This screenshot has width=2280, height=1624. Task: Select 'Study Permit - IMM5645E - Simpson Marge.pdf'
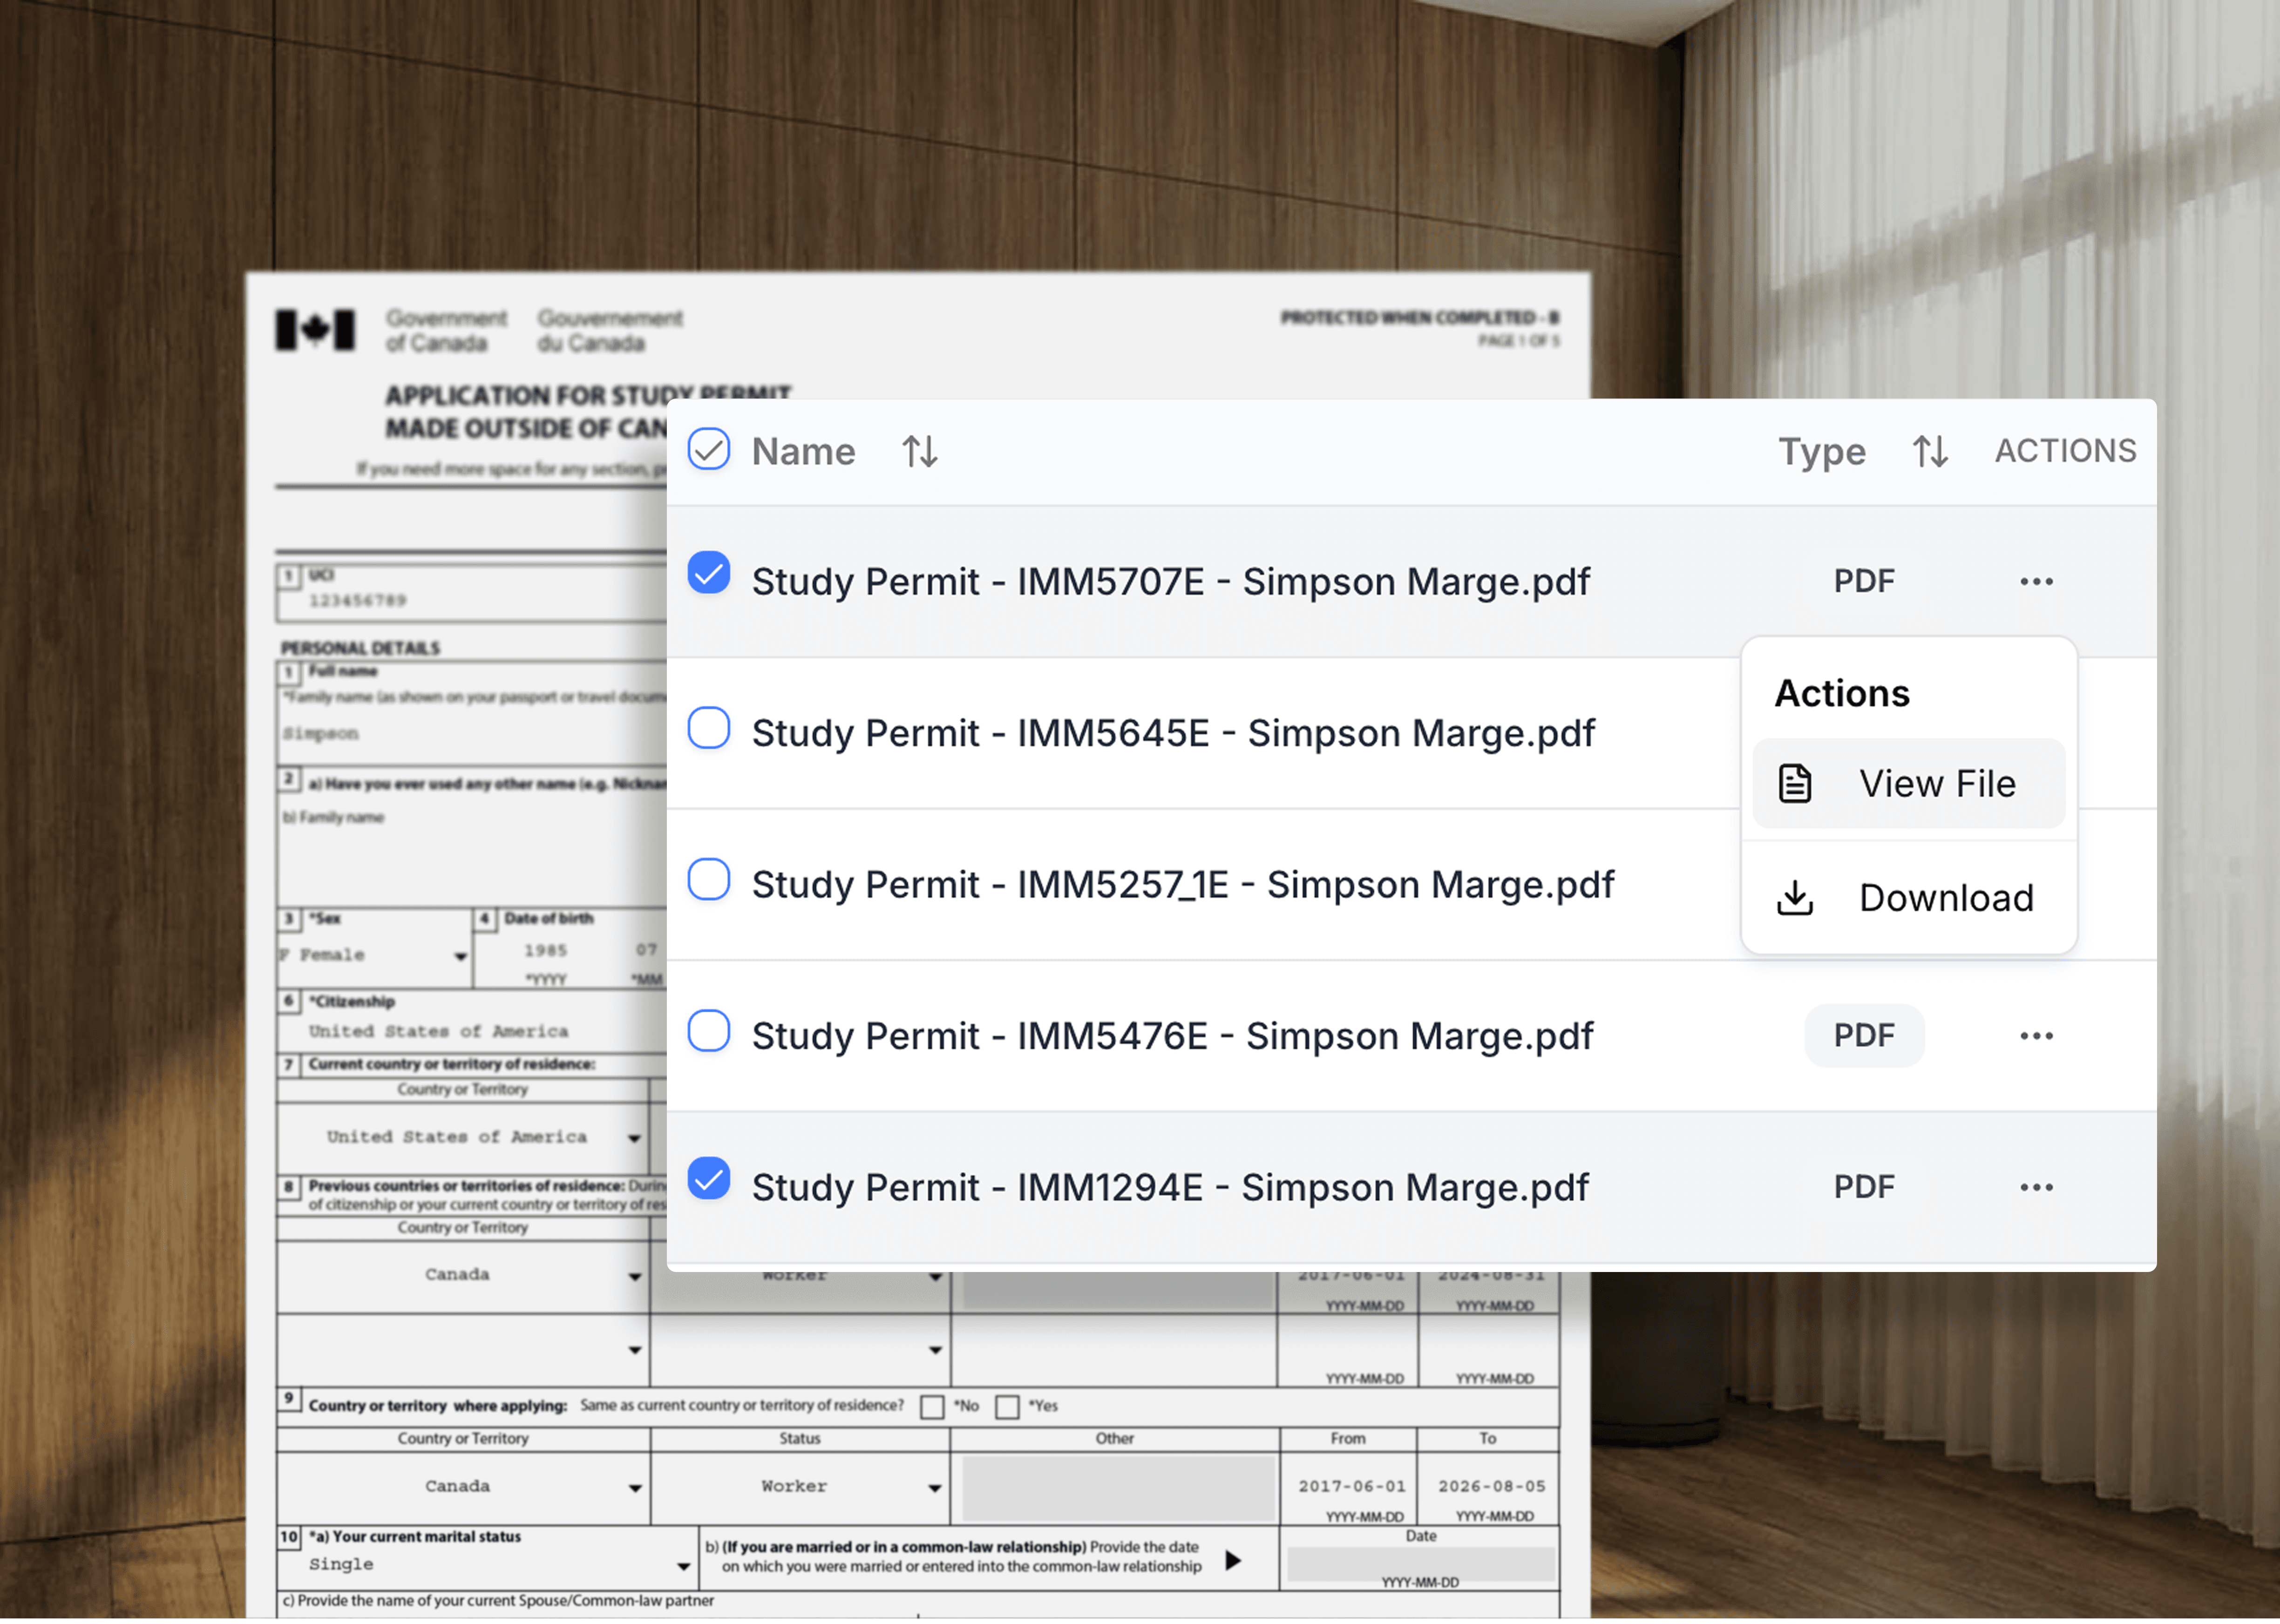(x=1173, y=734)
